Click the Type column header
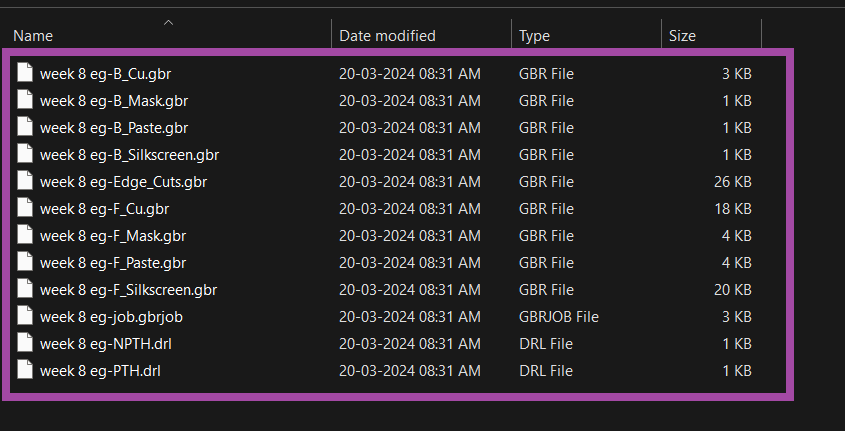Viewport: 845px width, 431px height. pos(534,36)
